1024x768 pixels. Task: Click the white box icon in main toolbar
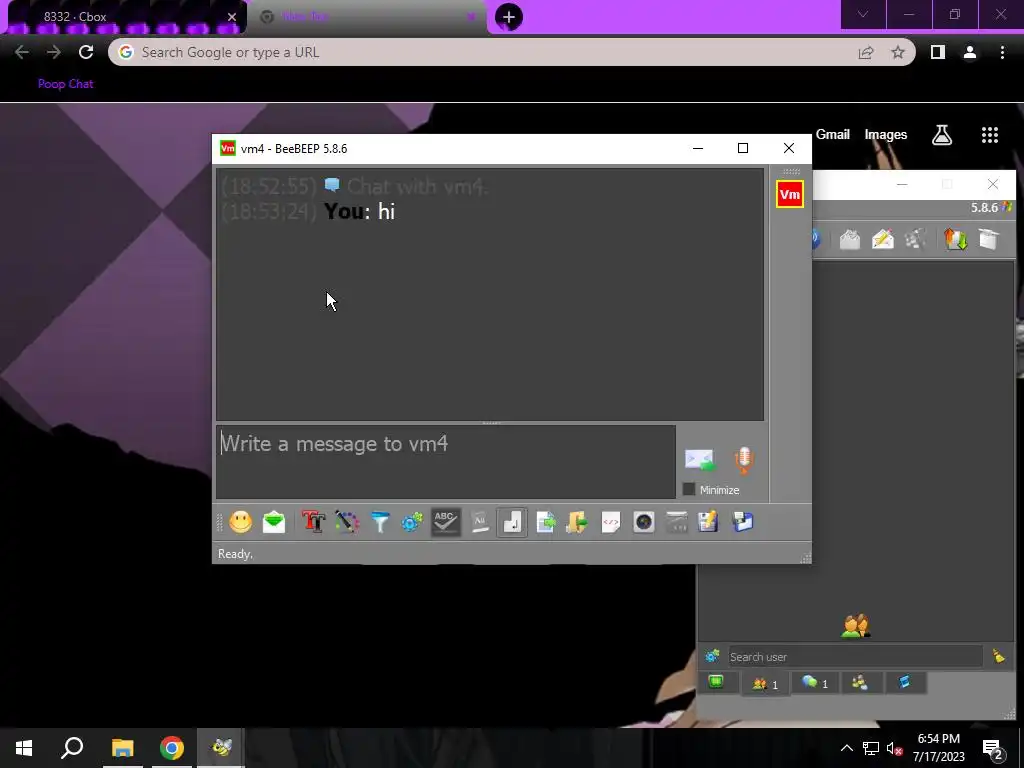click(x=989, y=239)
